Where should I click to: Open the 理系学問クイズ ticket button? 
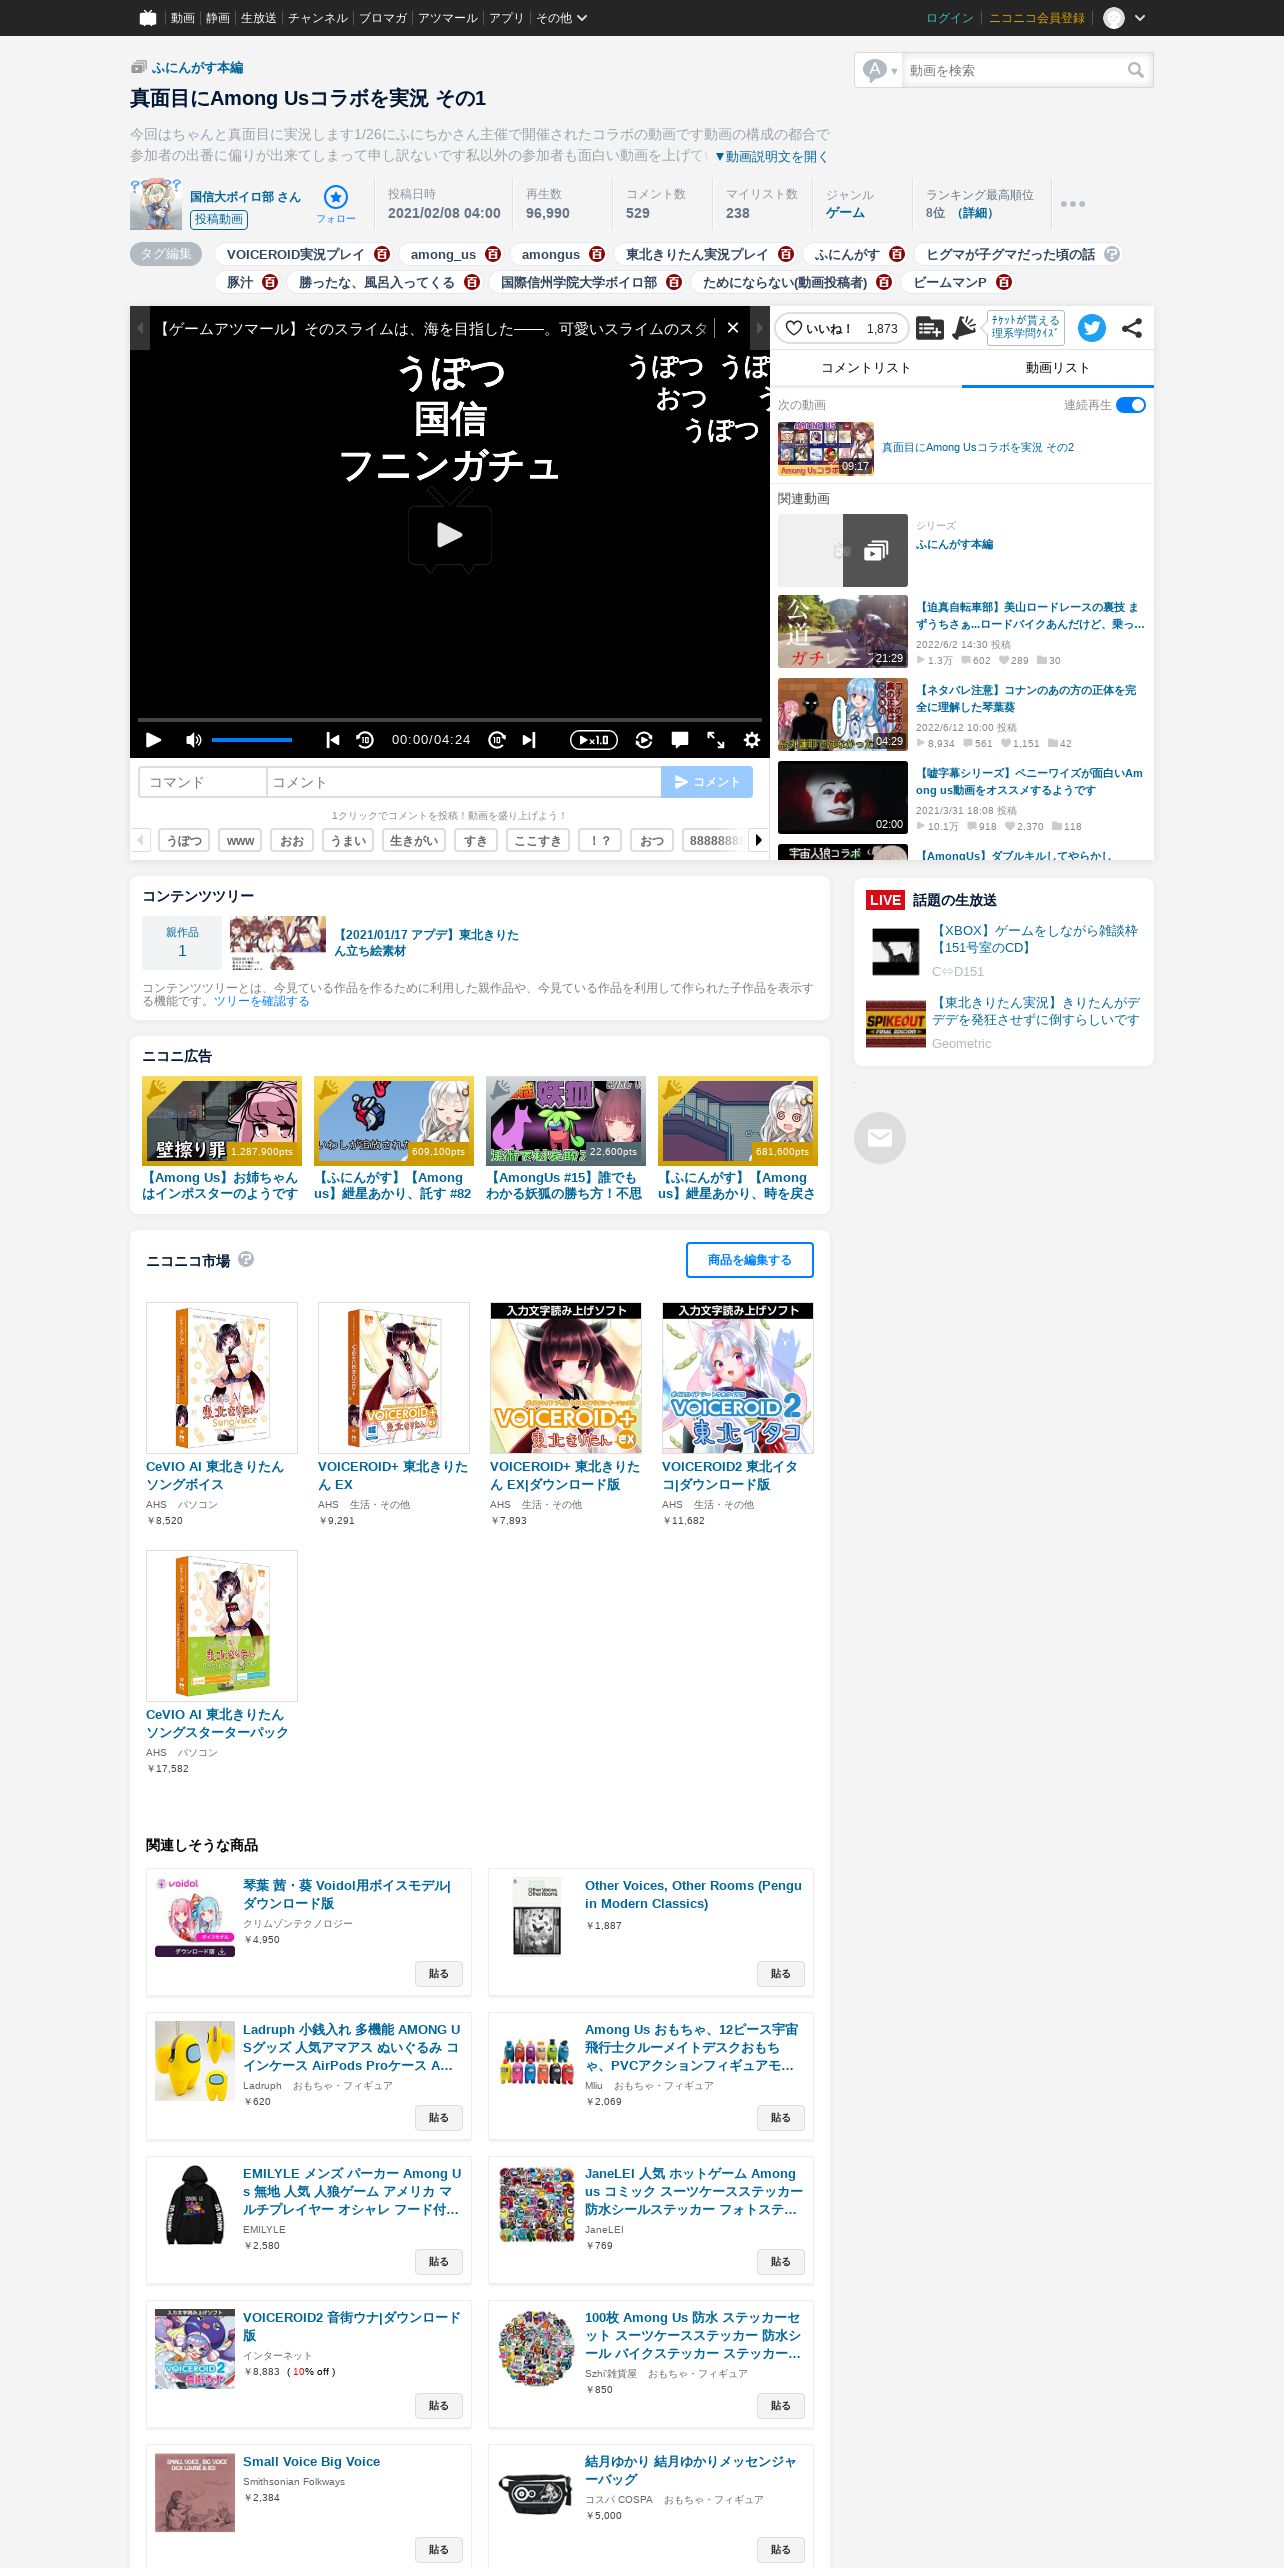[x=1025, y=327]
